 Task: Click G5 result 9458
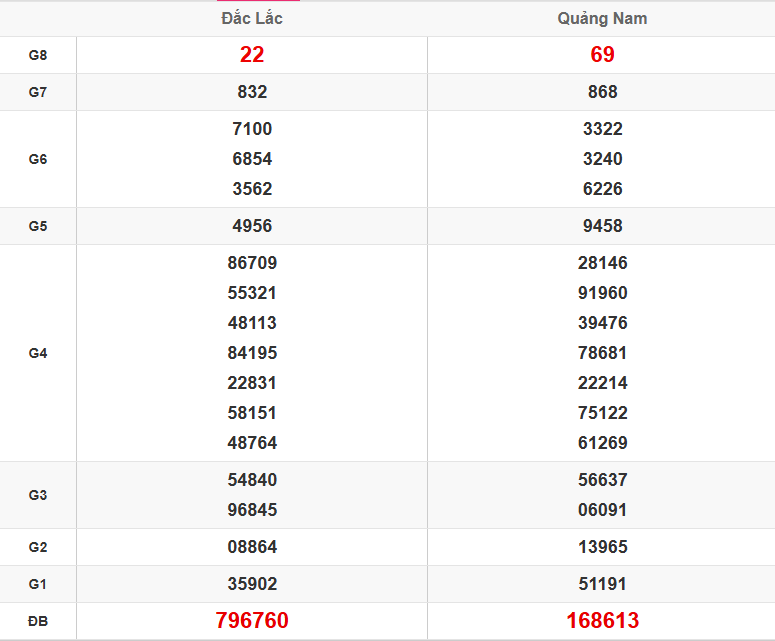pyautogui.click(x=602, y=226)
